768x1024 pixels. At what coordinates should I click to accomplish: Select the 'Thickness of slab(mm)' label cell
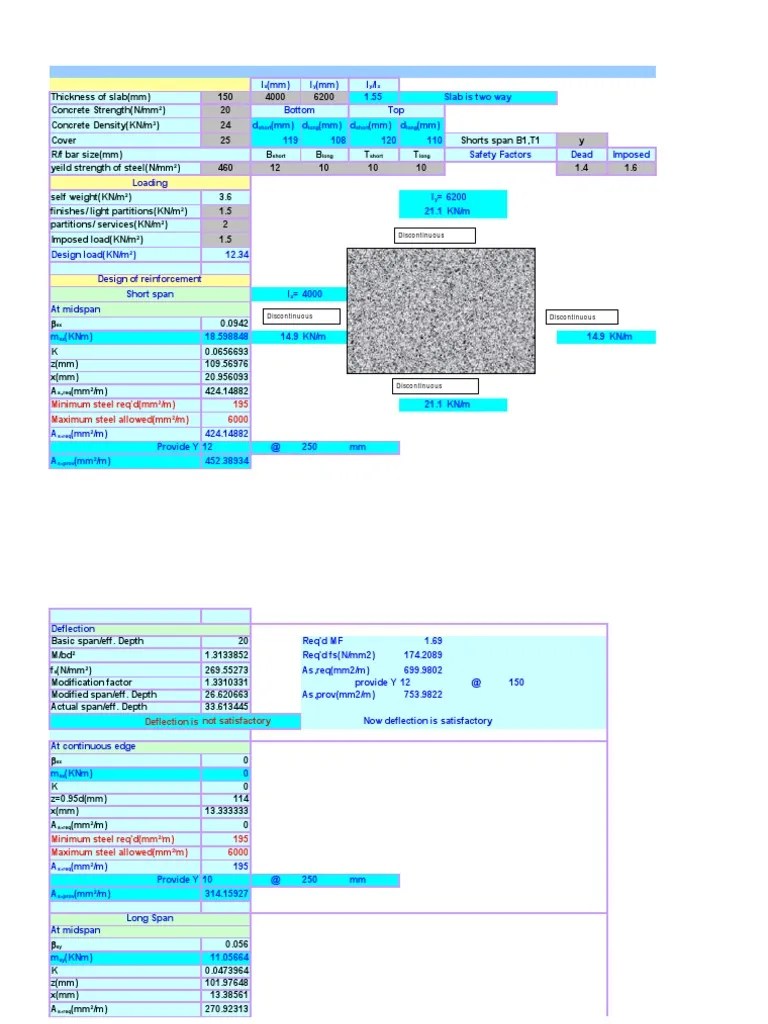click(125, 97)
